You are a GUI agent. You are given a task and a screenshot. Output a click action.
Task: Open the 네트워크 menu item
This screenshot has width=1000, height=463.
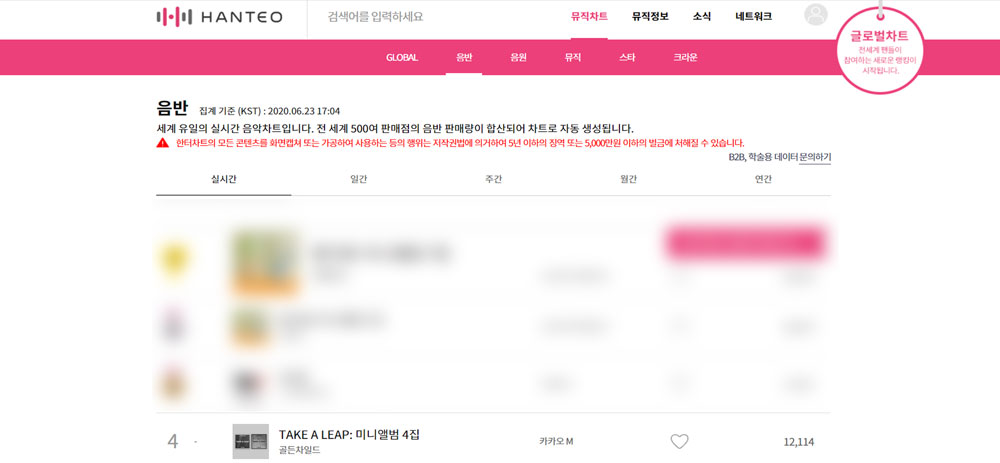753,17
